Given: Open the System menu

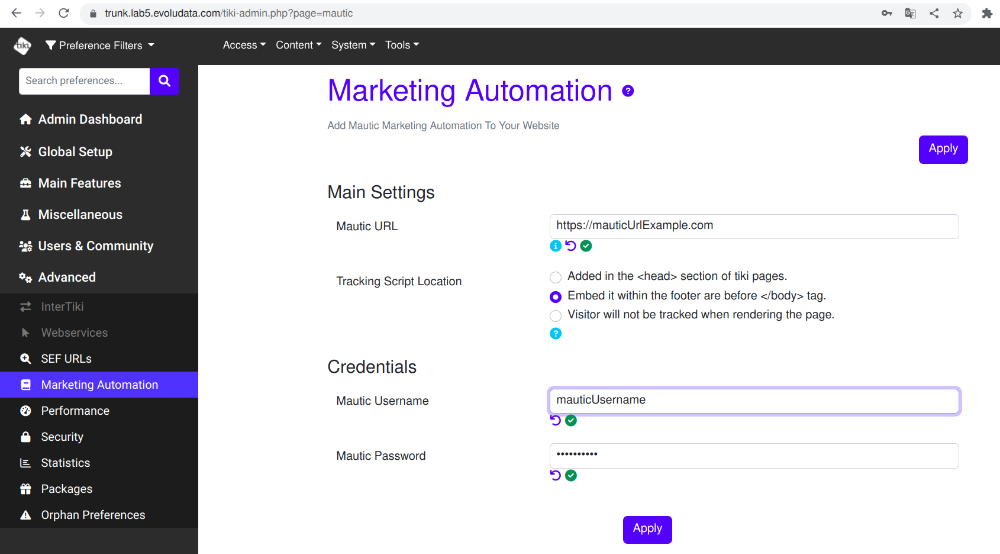Looking at the screenshot, I should [x=353, y=45].
